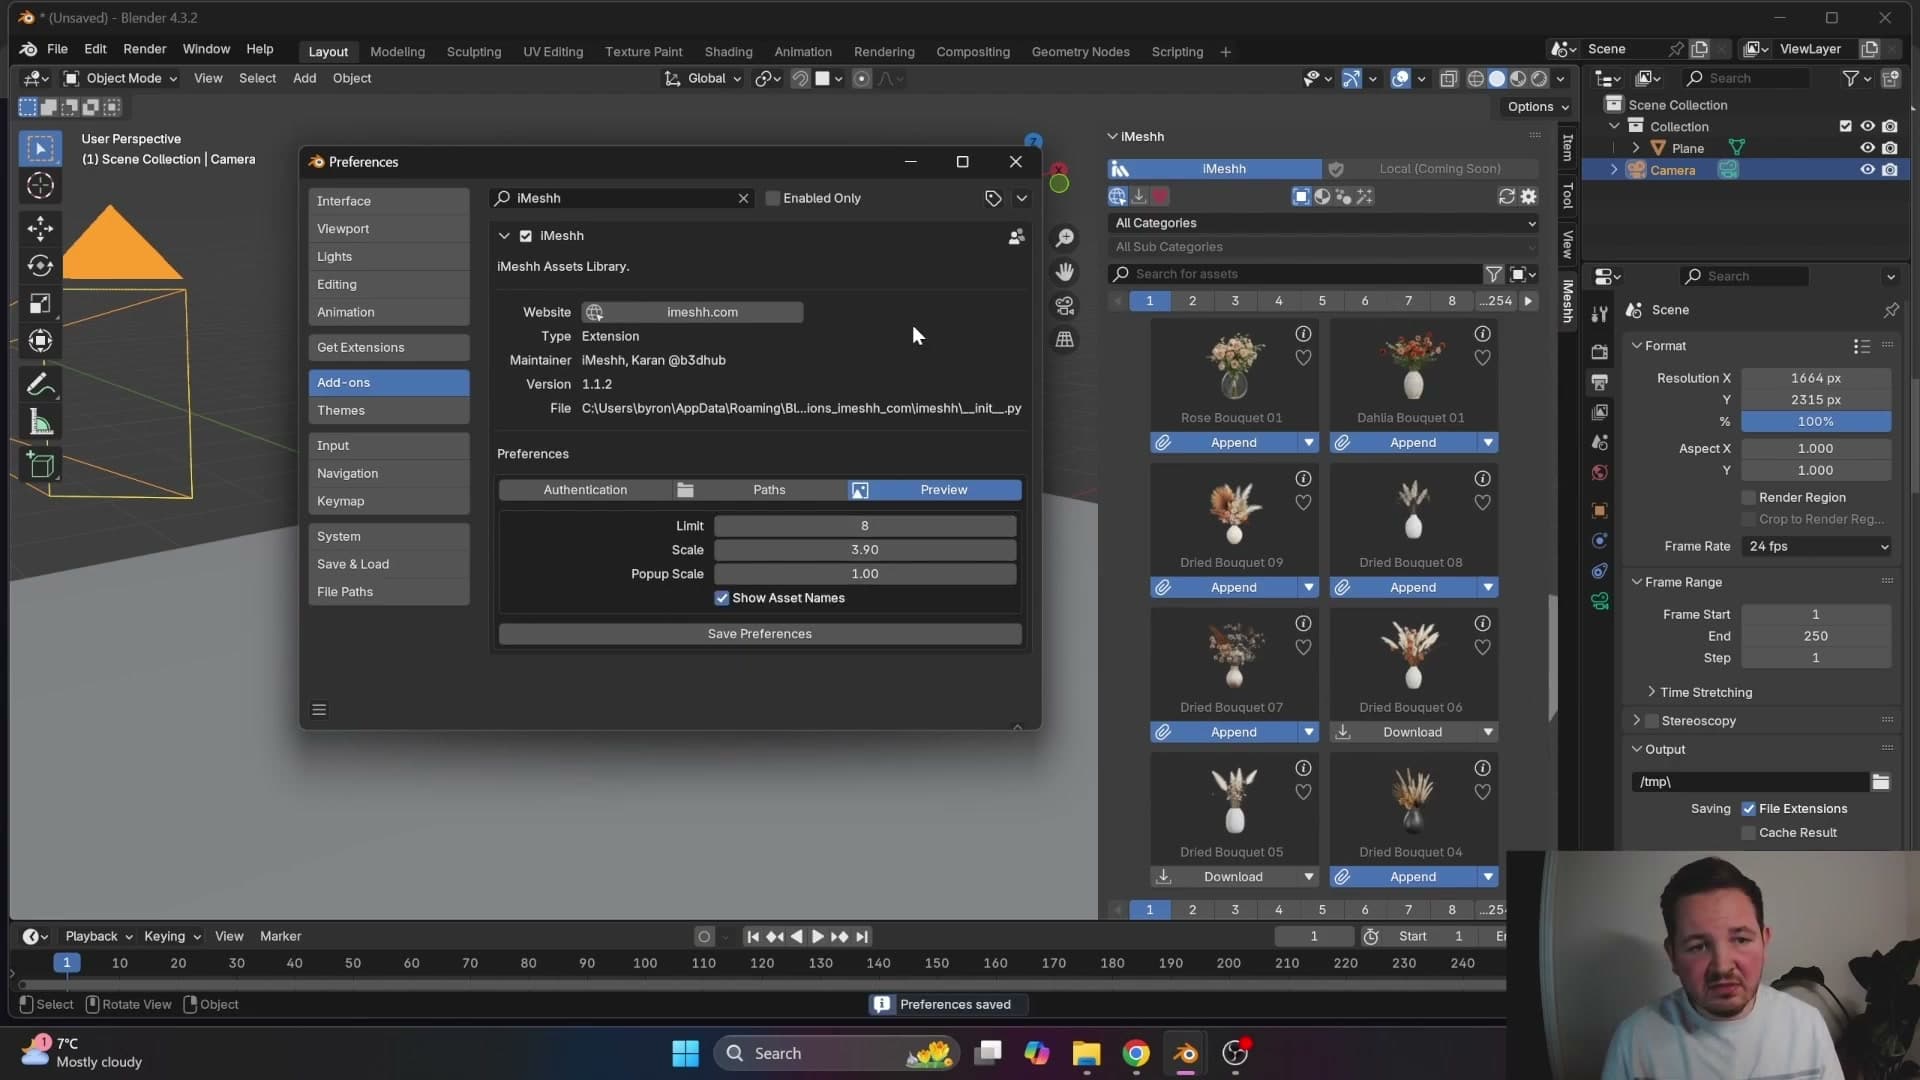The width and height of the screenshot is (1920, 1080).
Task: Uncheck Show Asset Names
Action: click(x=722, y=598)
